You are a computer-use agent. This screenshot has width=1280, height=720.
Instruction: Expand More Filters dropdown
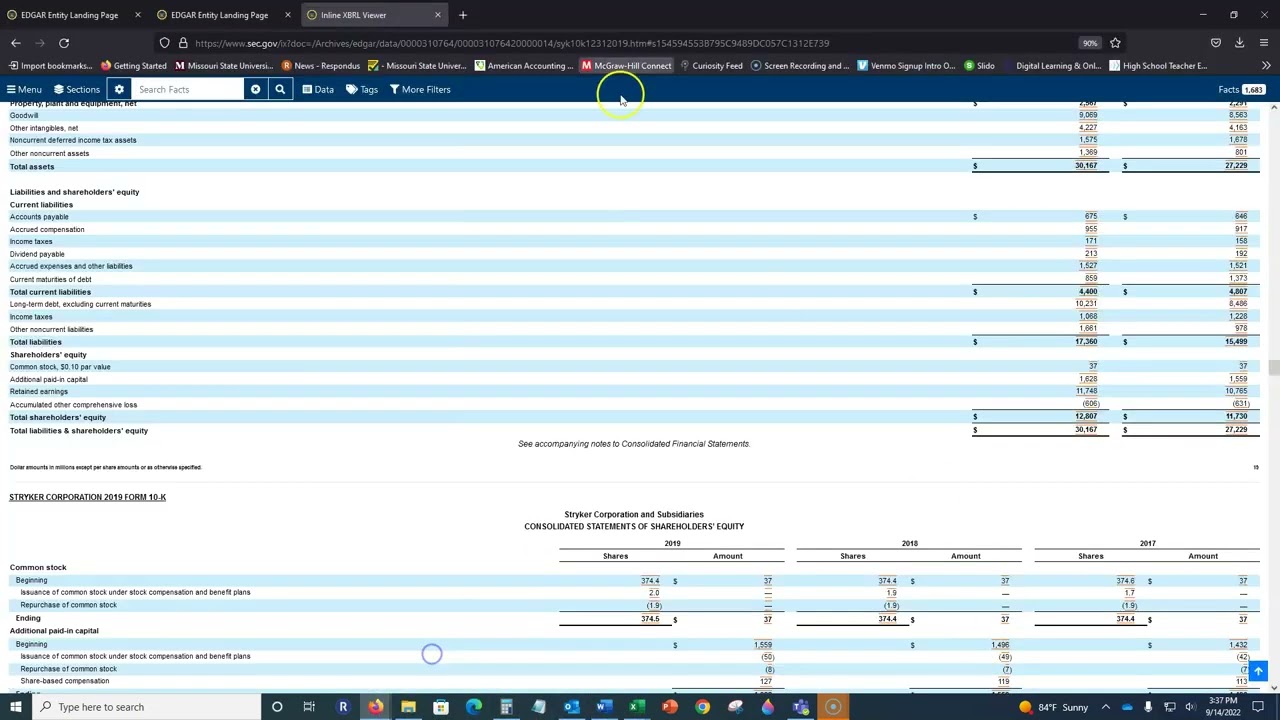(420, 90)
